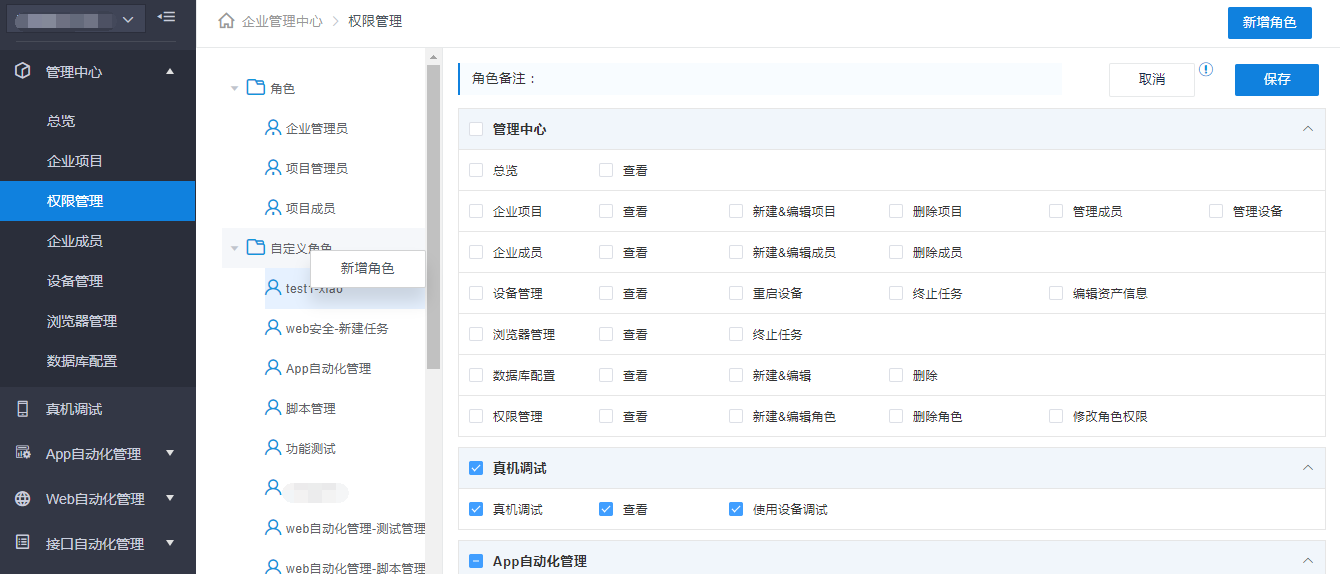Click the user icon of web自动化管理-测试管理
Screen dimensions: 1340x574
point(273,527)
